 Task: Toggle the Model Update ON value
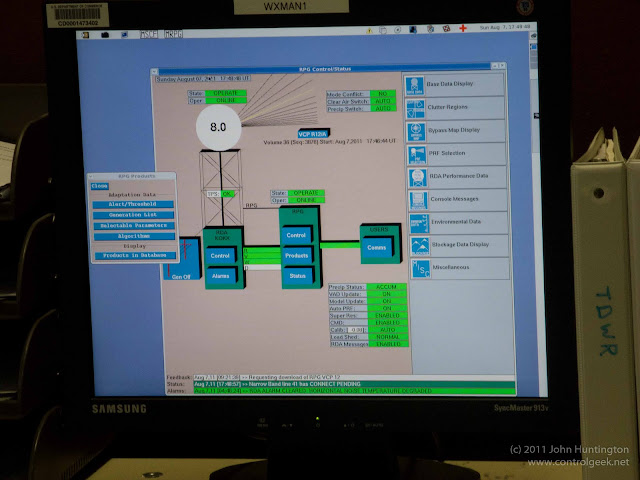tap(387, 301)
